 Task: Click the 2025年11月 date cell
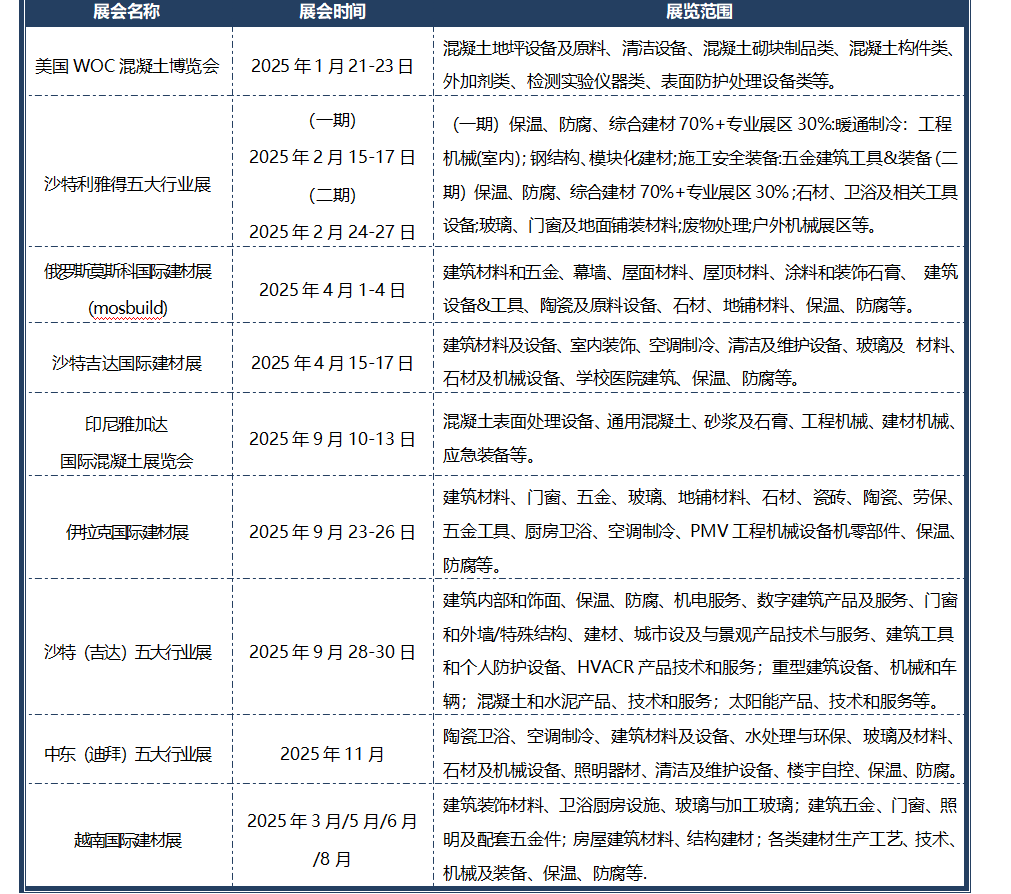pos(332,754)
